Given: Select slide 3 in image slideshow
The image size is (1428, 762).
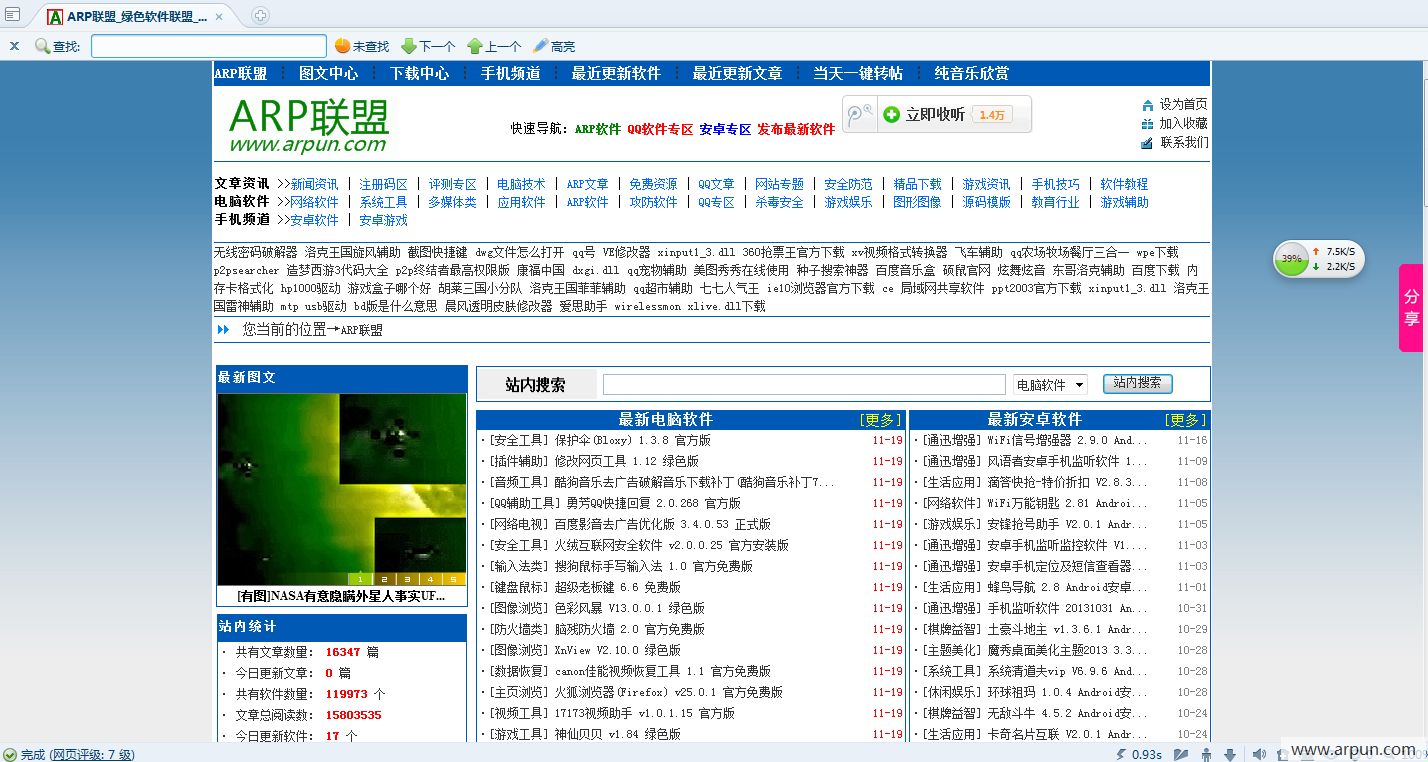Looking at the screenshot, I should 406,579.
